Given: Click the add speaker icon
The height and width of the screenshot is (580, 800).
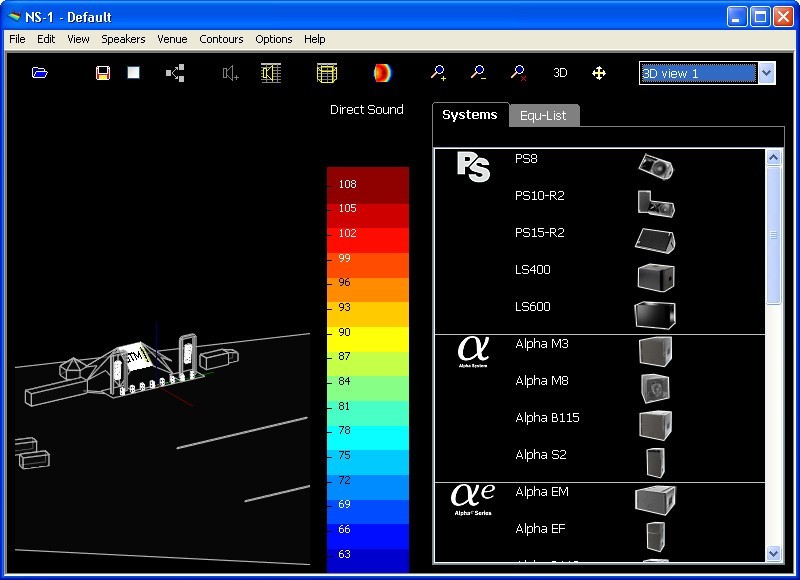Looking at the screenshot, I should coord(231,73).
